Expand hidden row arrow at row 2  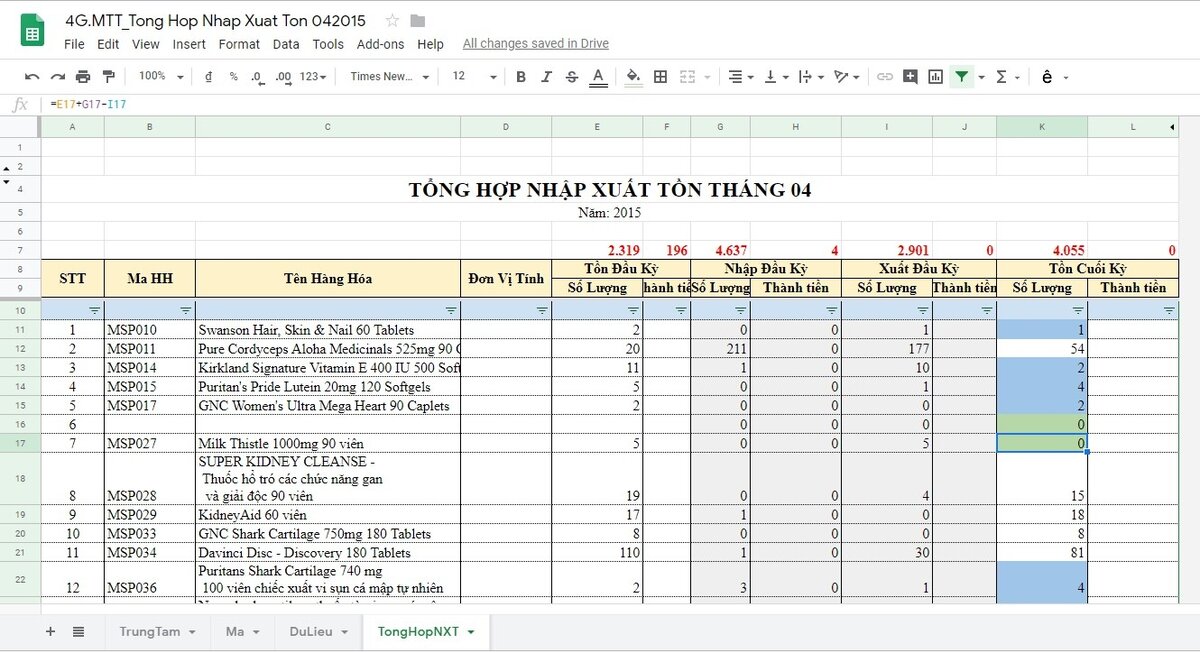click(x=6, y=167)
